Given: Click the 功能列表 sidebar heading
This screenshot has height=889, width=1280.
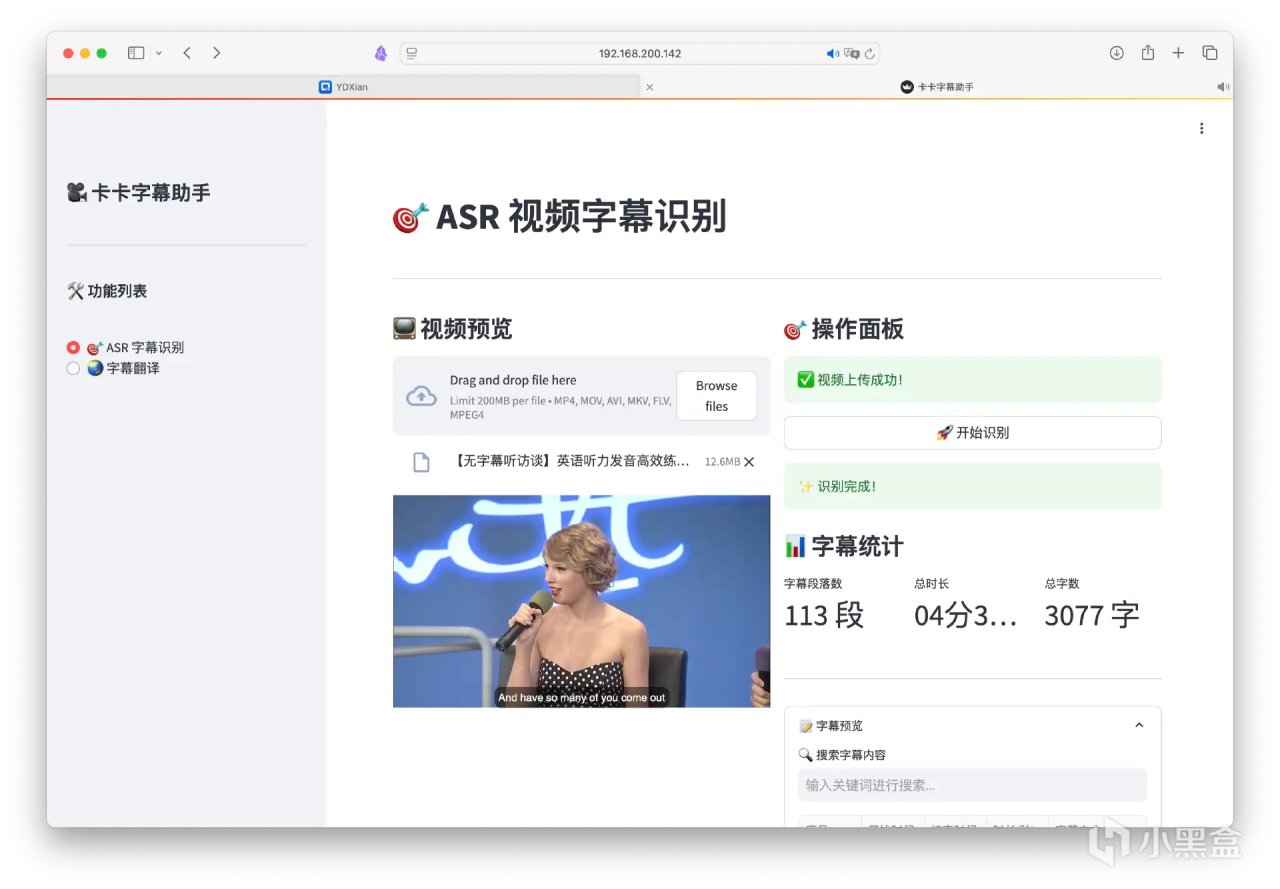Looking at the screenshot, I should point(106,291).
